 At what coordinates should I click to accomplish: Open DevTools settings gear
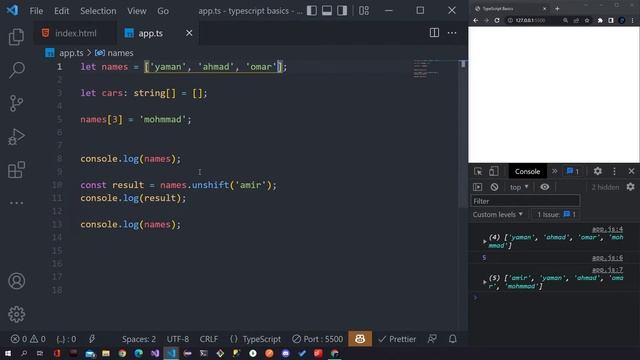(598, 171)
